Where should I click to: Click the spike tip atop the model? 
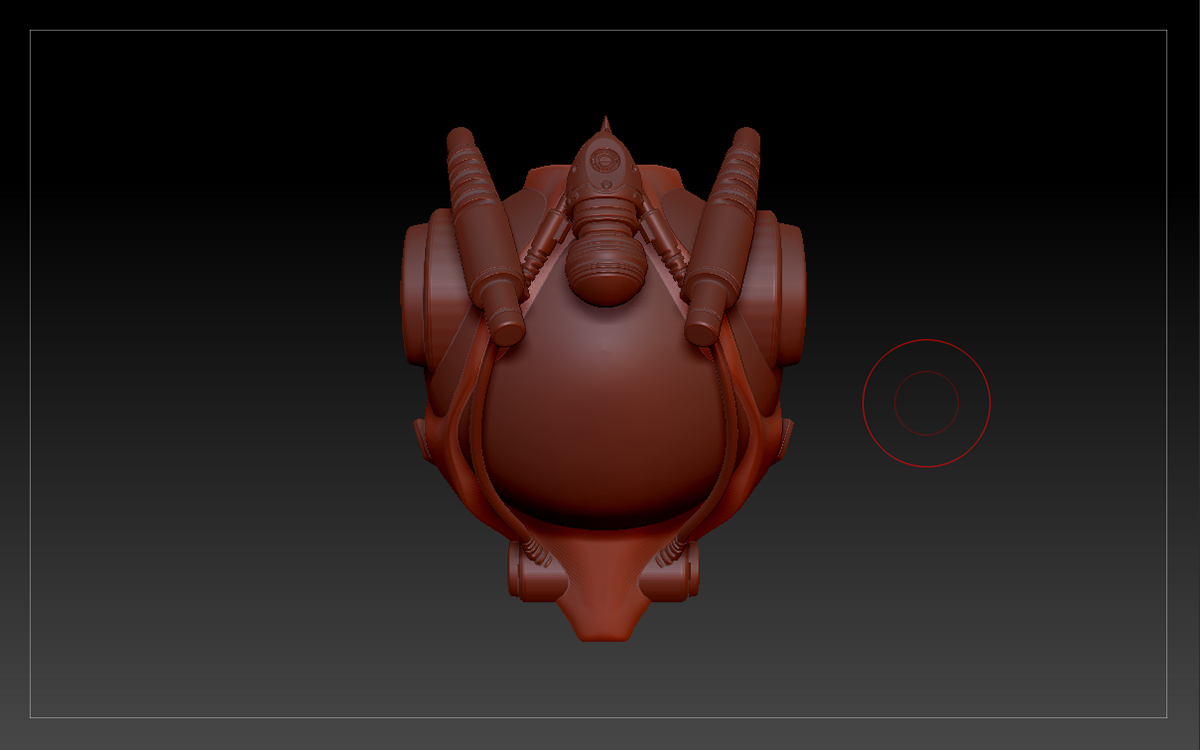tap(605, 127)
